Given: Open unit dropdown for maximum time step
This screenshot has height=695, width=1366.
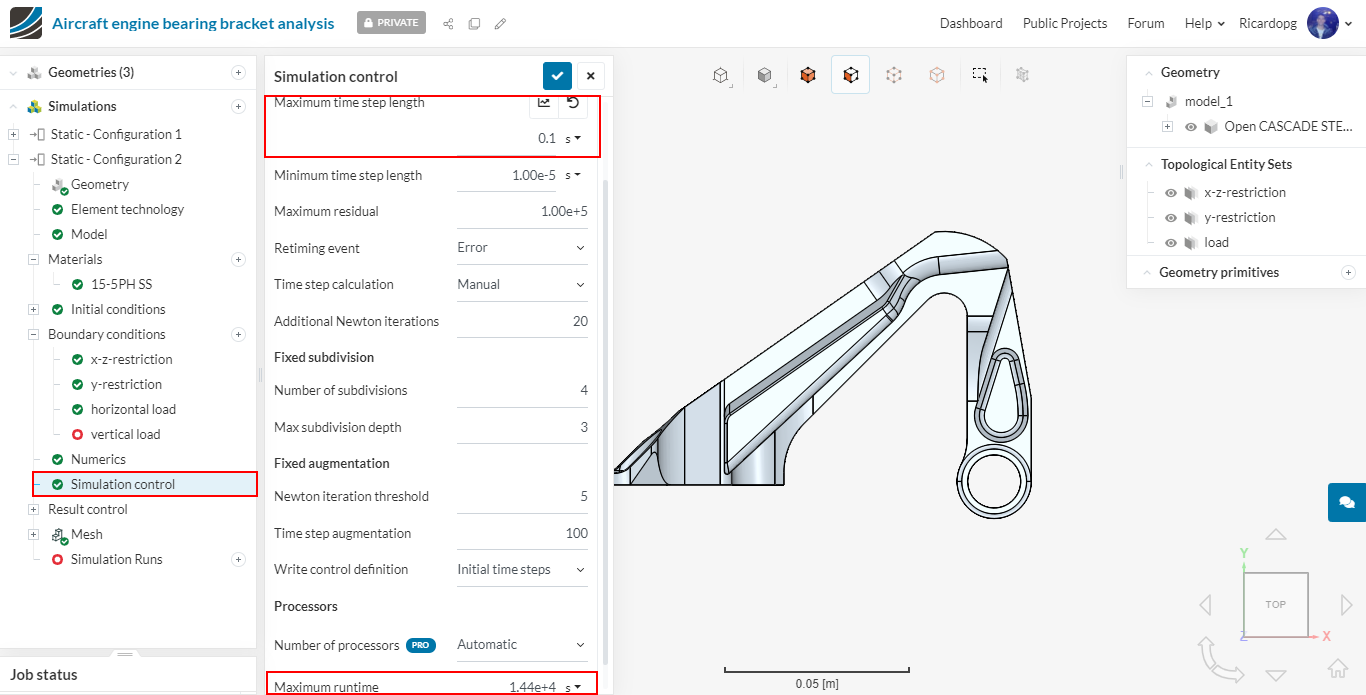Looking at the screenshot, I should coord(574,138).
